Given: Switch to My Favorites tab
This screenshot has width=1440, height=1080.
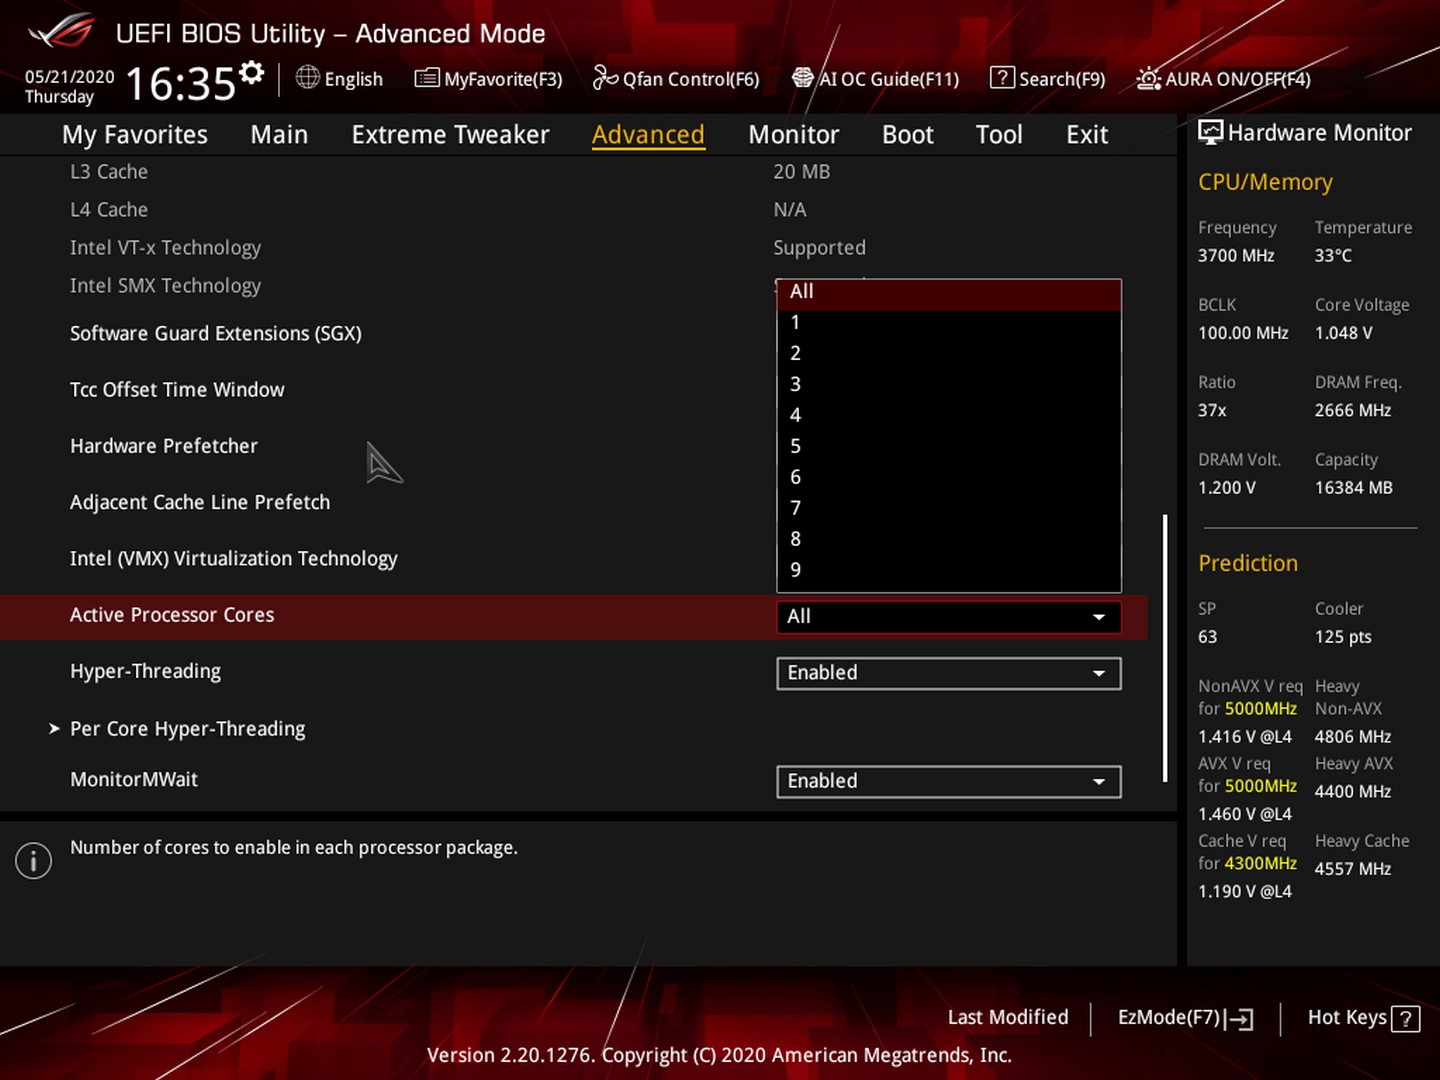Looking at the screenshot, I should point(135,134).
